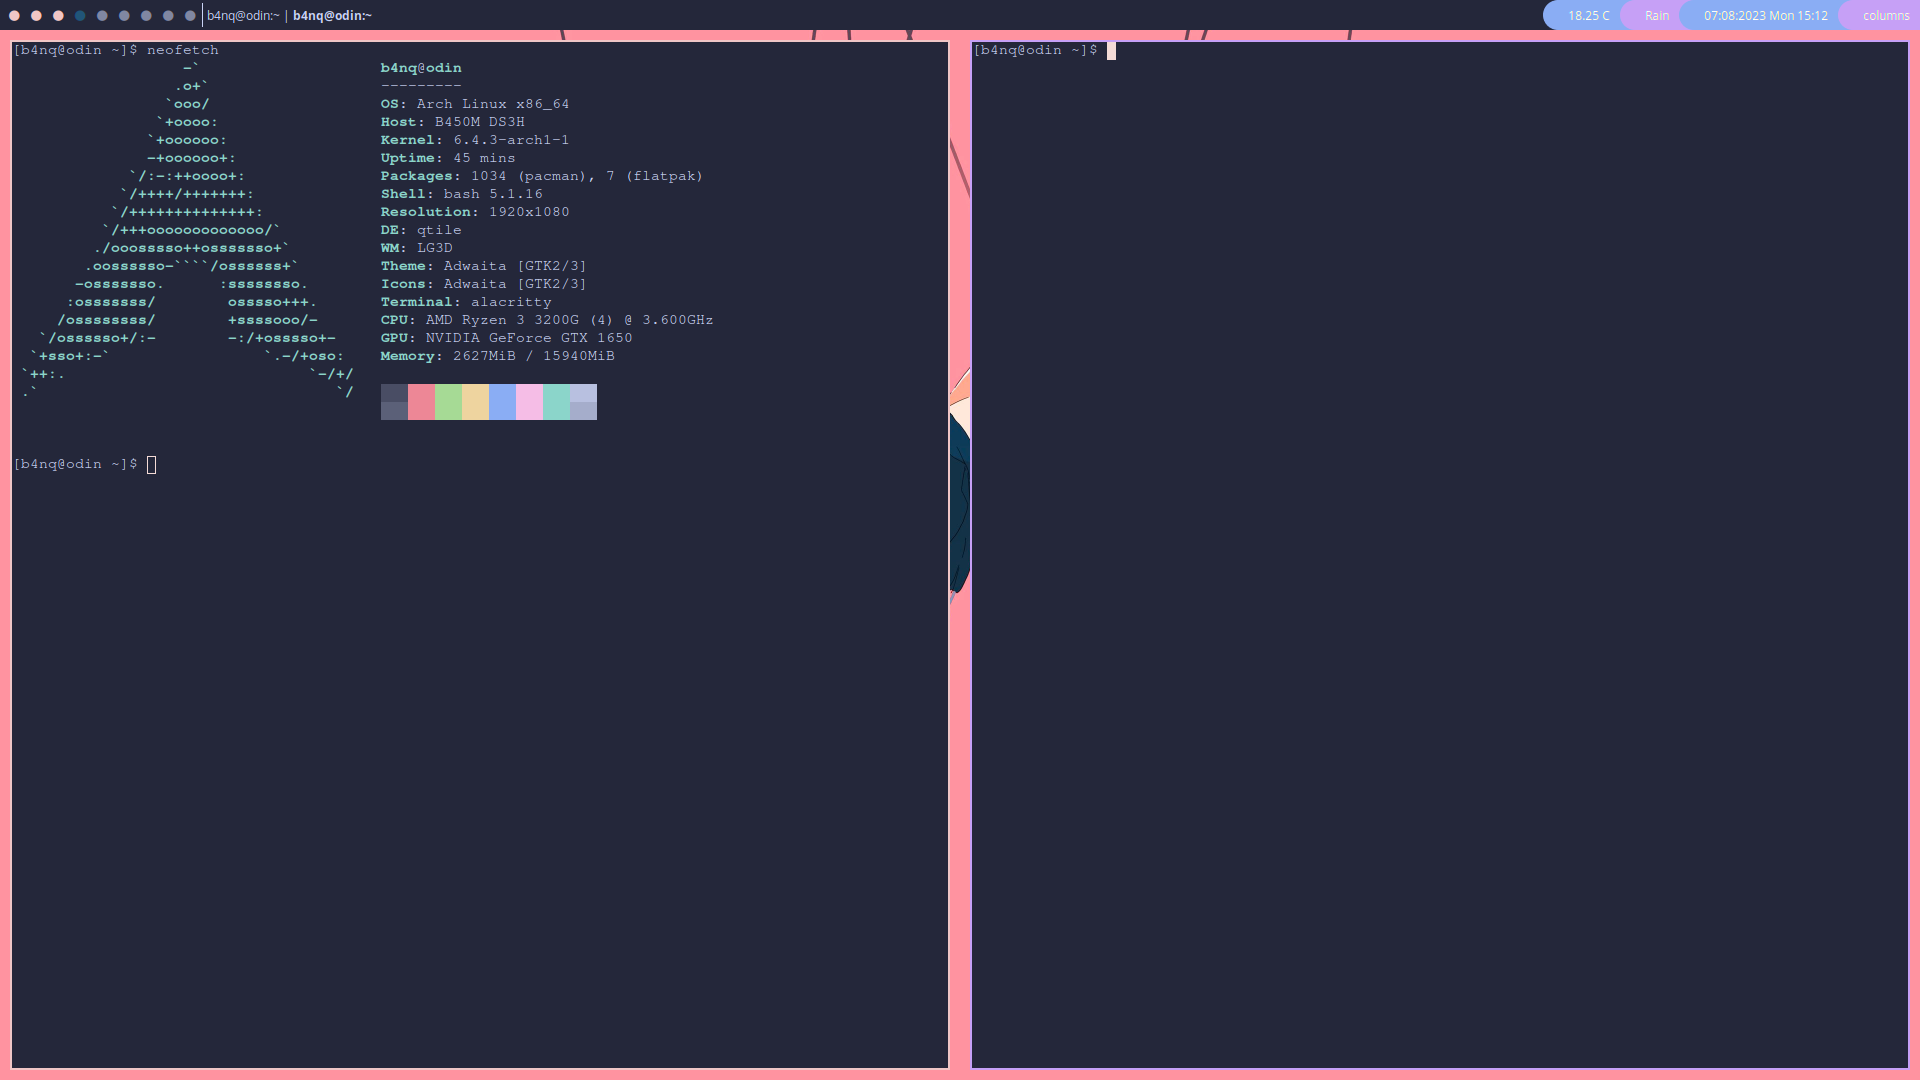Open the date and time widget

click(1765, 16)
